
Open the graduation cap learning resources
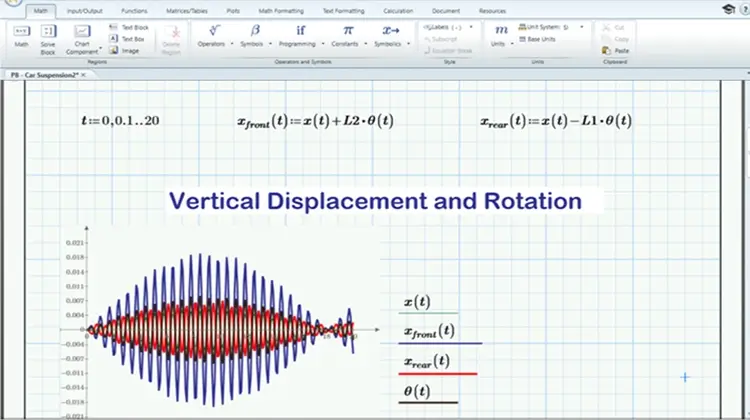tap(728, 10)
